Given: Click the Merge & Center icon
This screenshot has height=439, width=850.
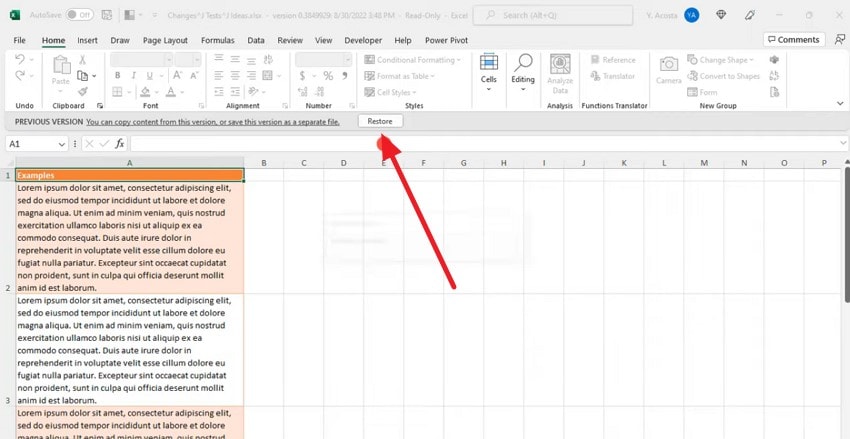Looking at the screenshot, I should [267, 76].
